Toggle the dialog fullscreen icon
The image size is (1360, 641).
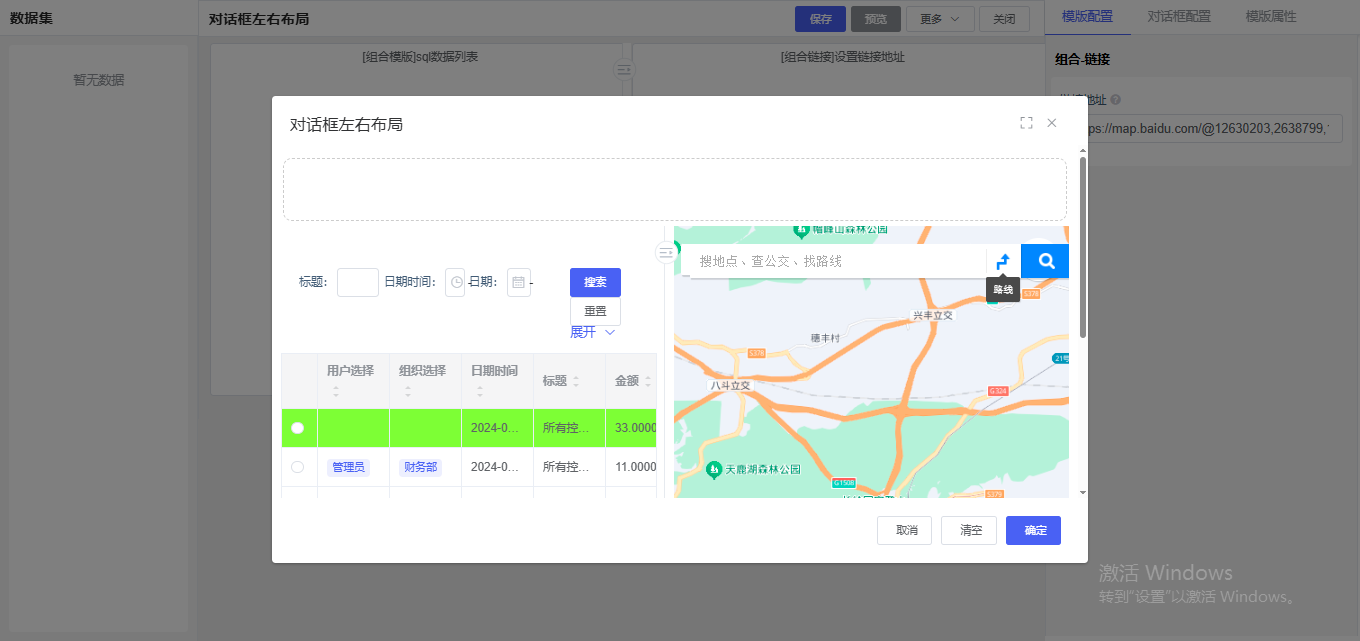pos(1026,123)
